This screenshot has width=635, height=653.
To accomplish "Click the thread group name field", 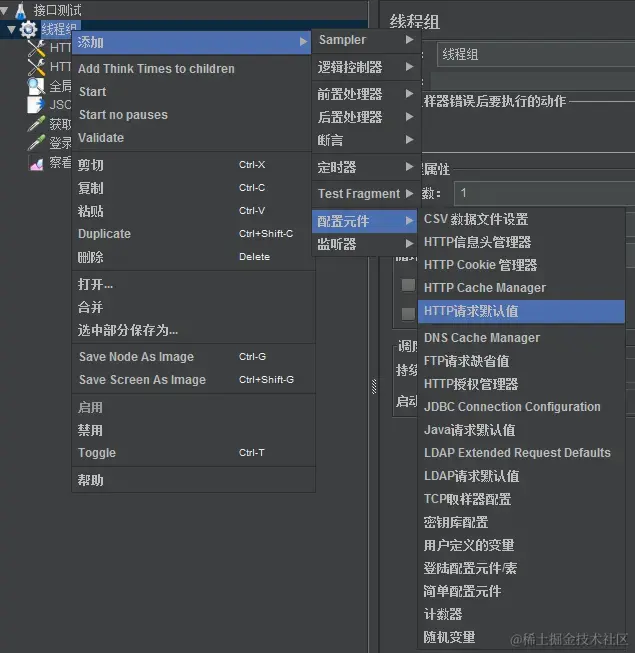I will (x=536, y=54).
